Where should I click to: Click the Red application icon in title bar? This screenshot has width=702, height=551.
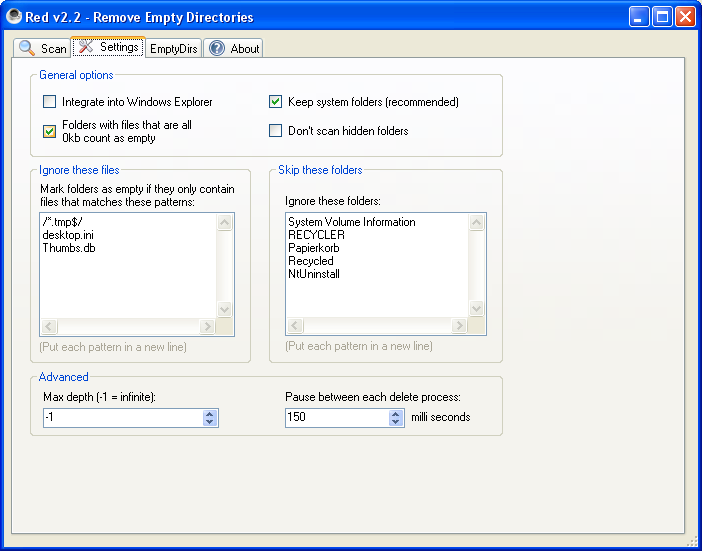coord(14,17)
